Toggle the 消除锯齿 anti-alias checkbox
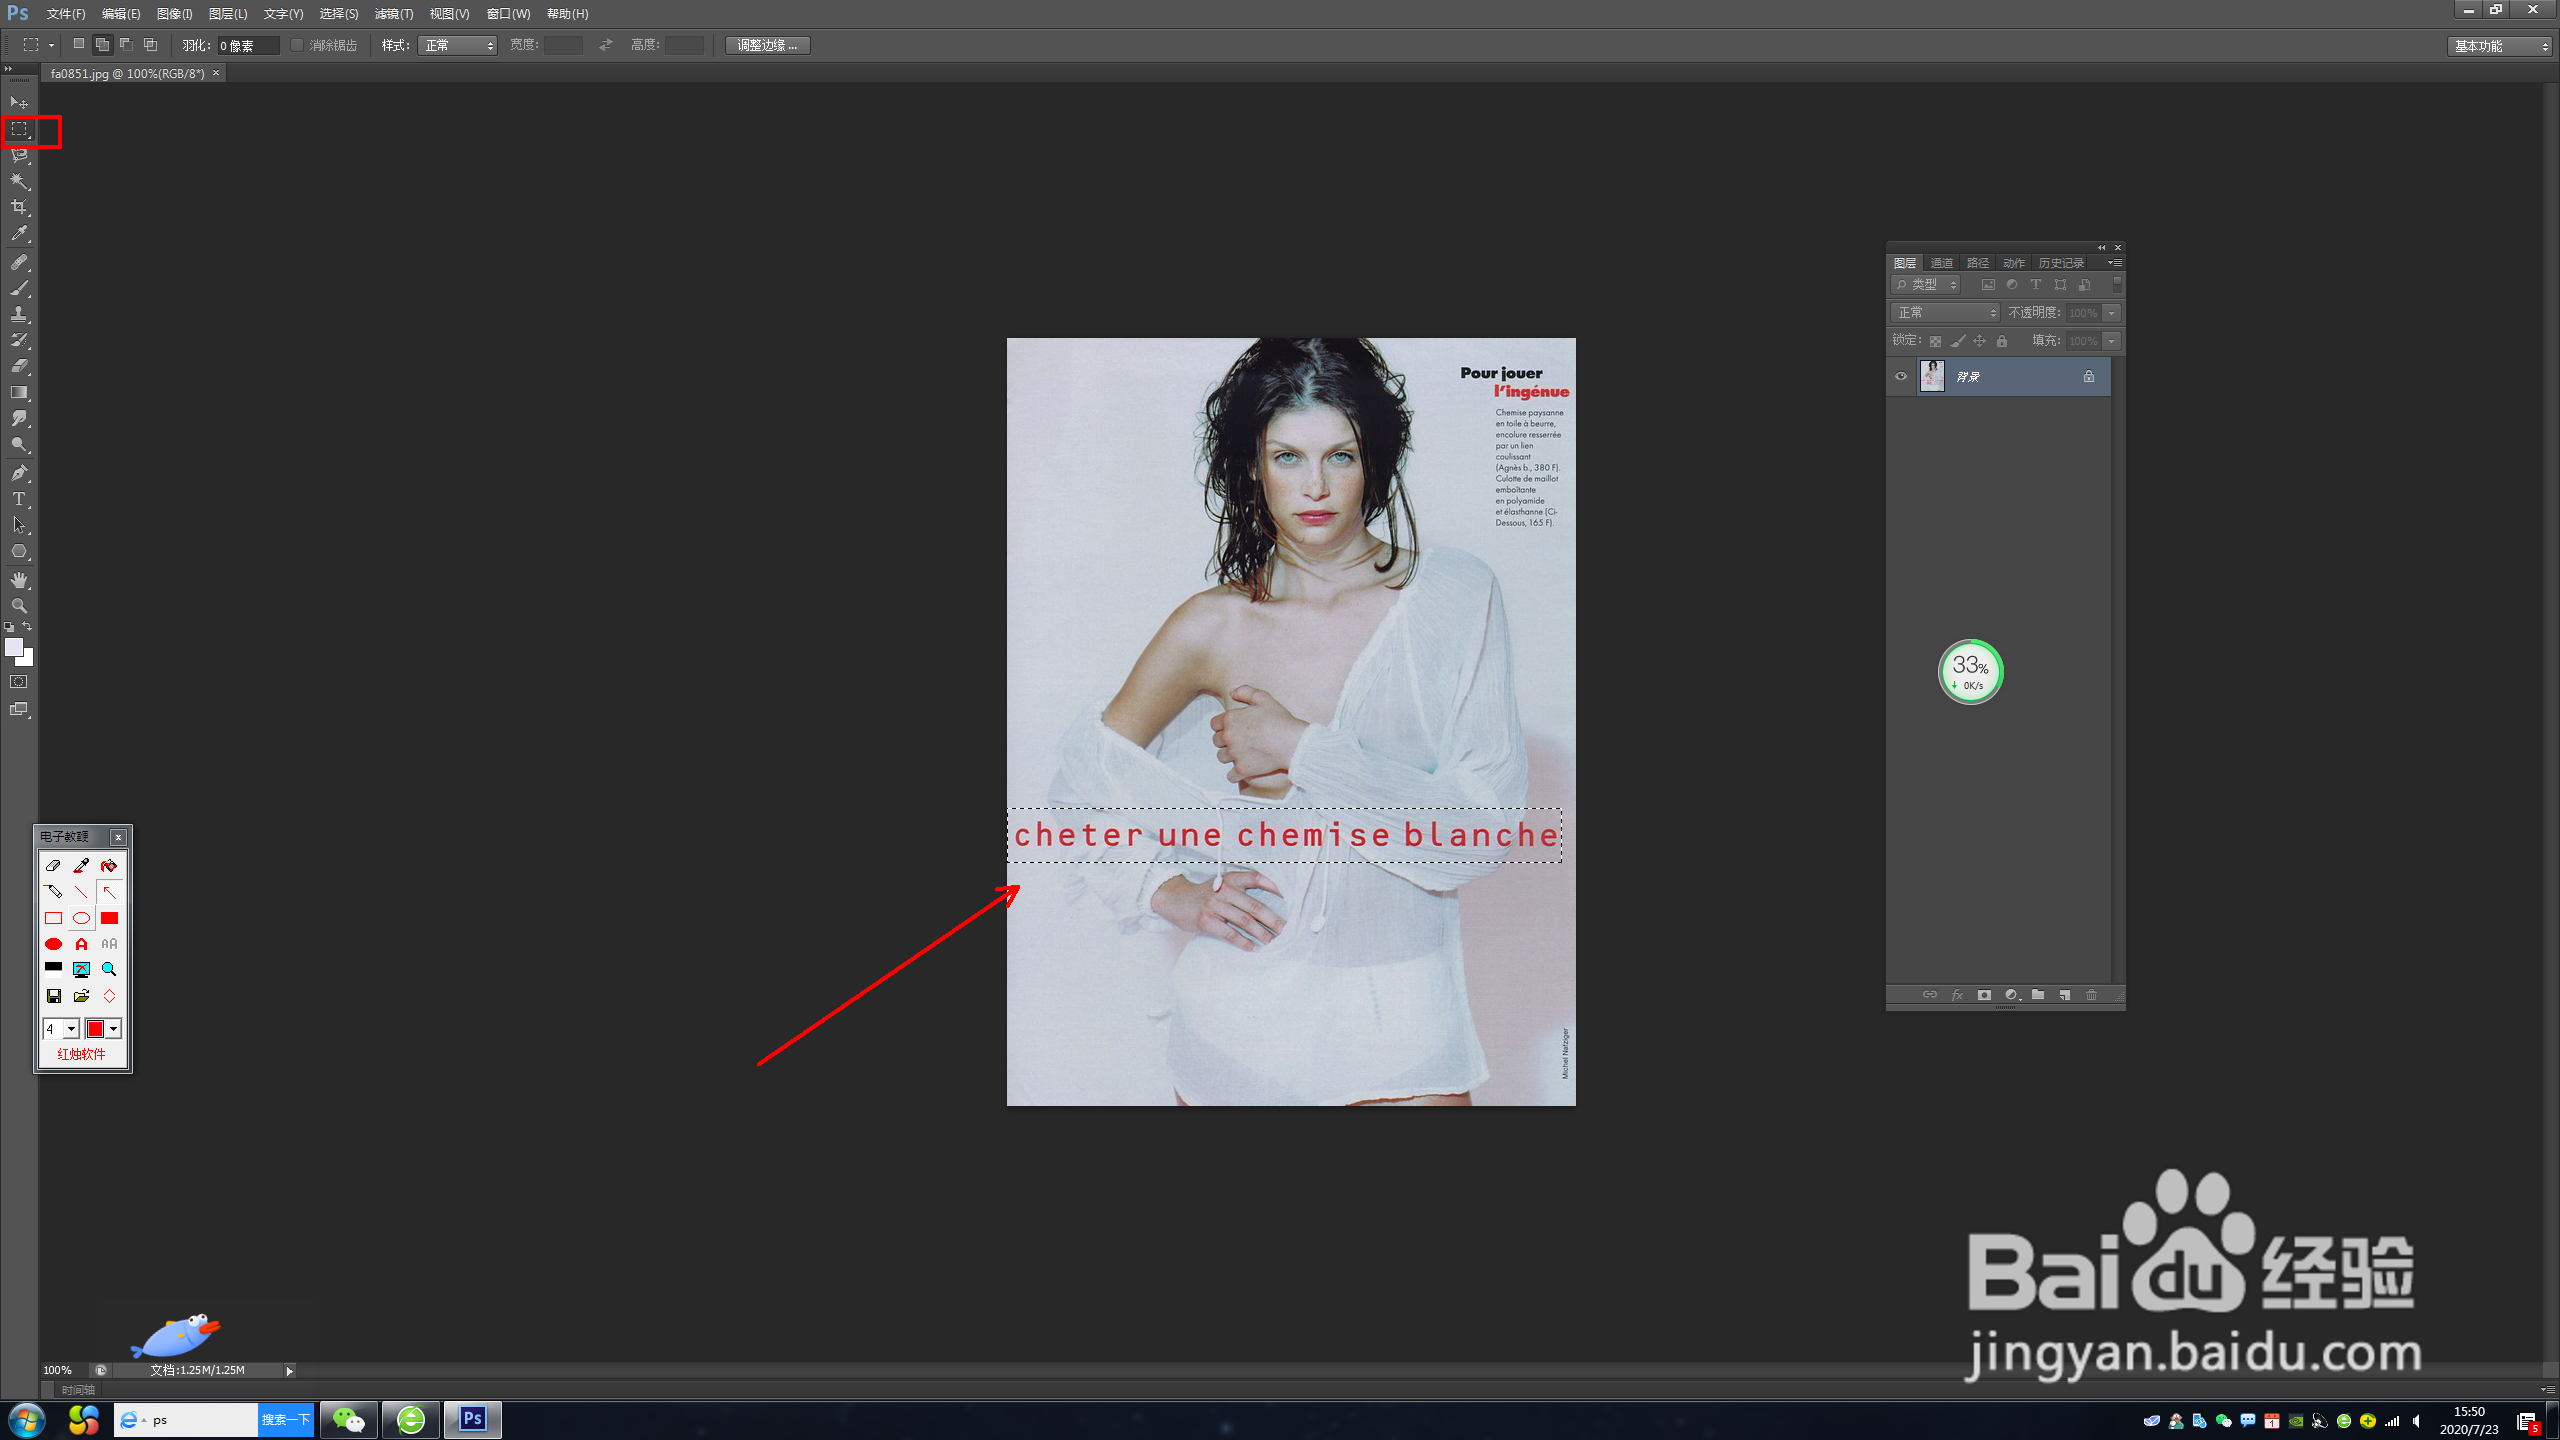The image size is (2560, 1440). 297,45
